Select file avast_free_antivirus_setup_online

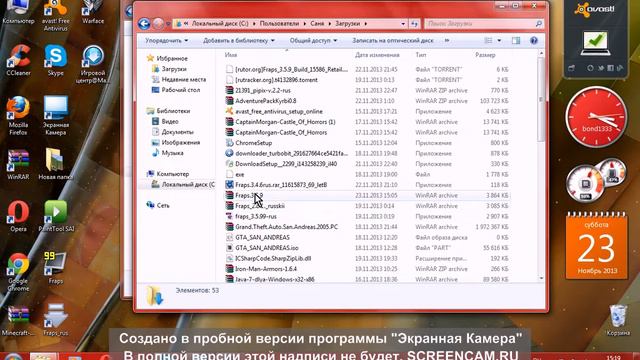coord(279,111)
